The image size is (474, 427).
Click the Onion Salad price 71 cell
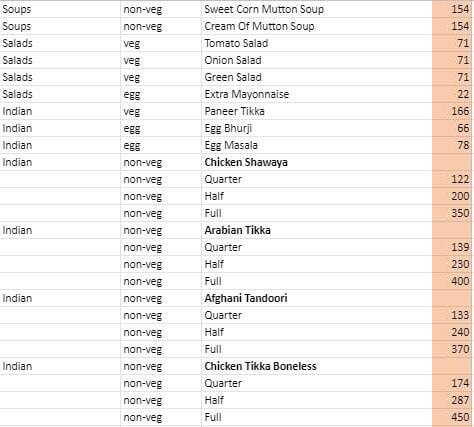pos(452,60)
